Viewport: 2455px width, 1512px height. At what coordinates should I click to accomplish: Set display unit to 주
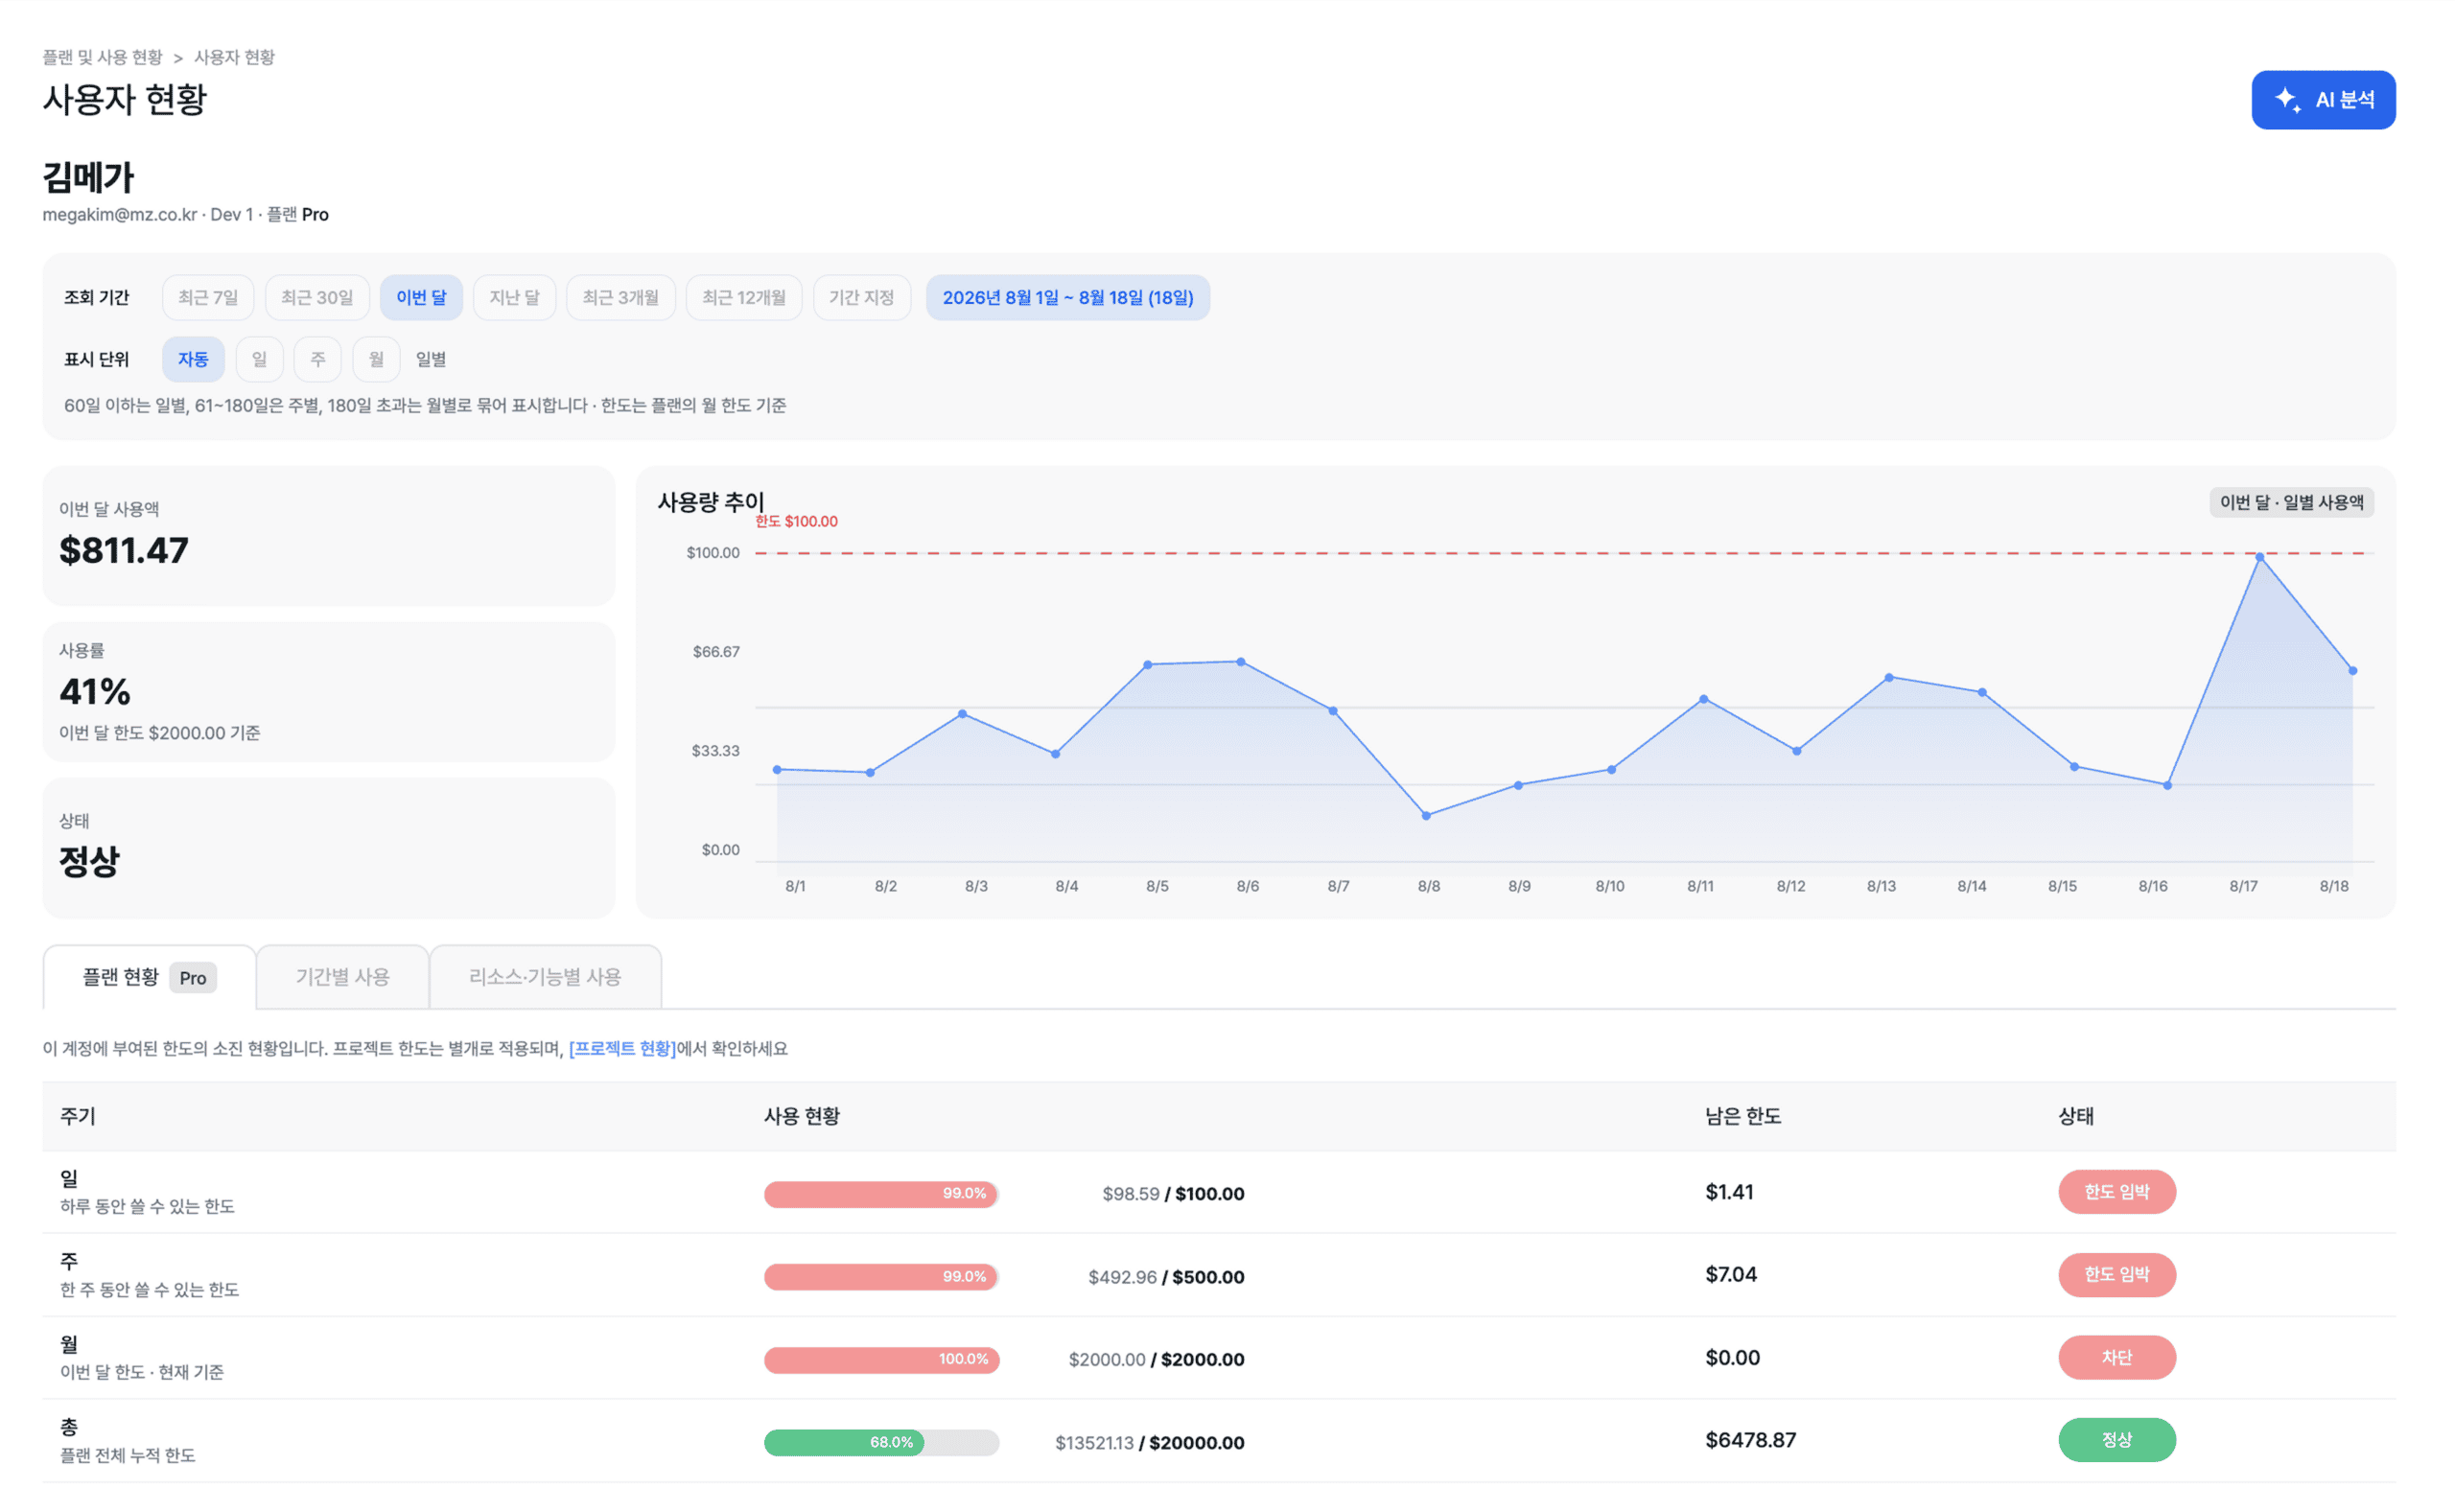coord(318,359)
